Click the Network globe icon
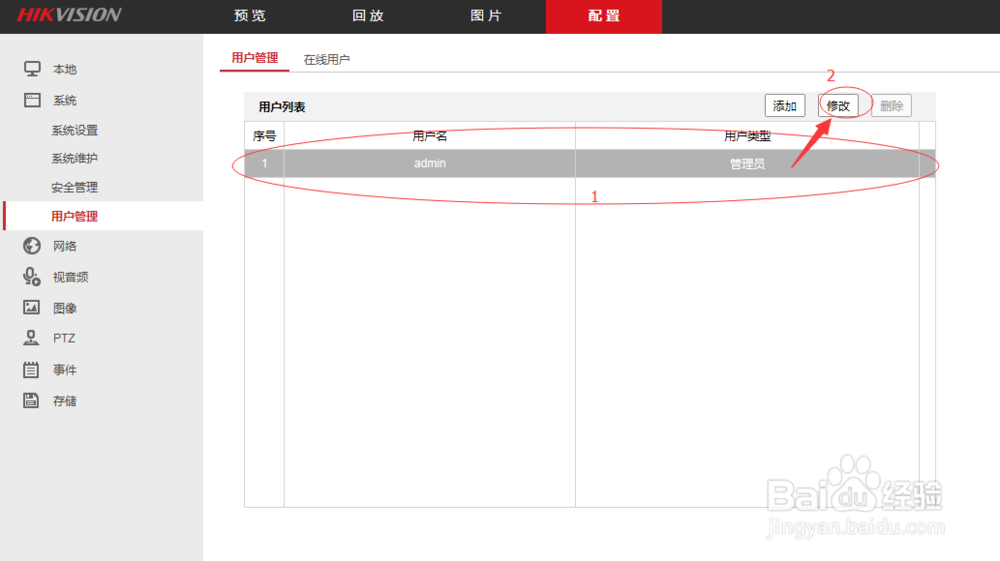 tap(32, 245)
